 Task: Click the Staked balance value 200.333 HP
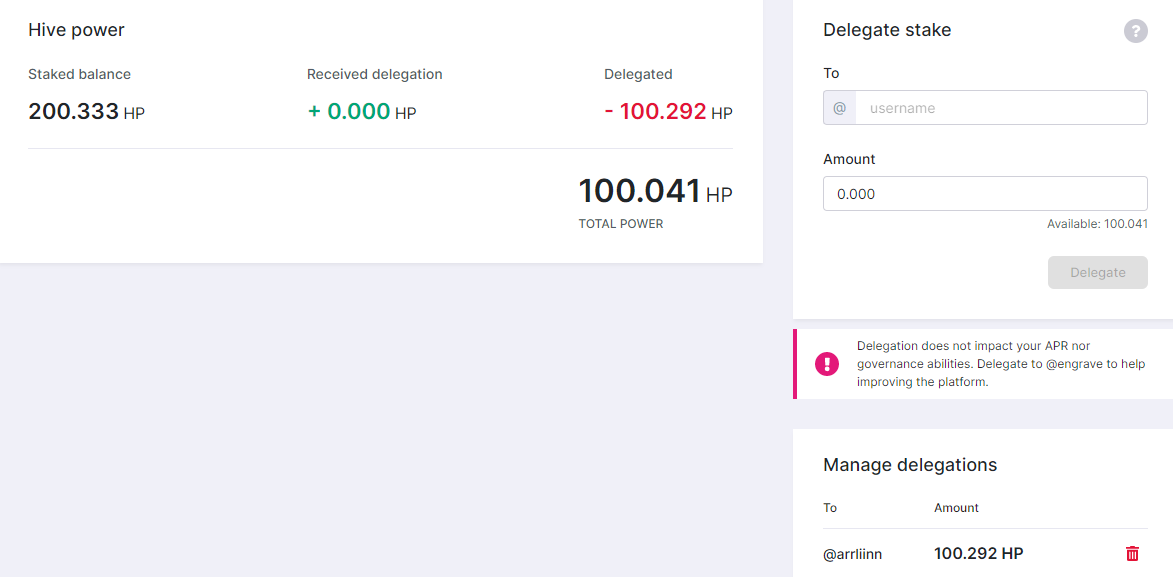(86, 112)
